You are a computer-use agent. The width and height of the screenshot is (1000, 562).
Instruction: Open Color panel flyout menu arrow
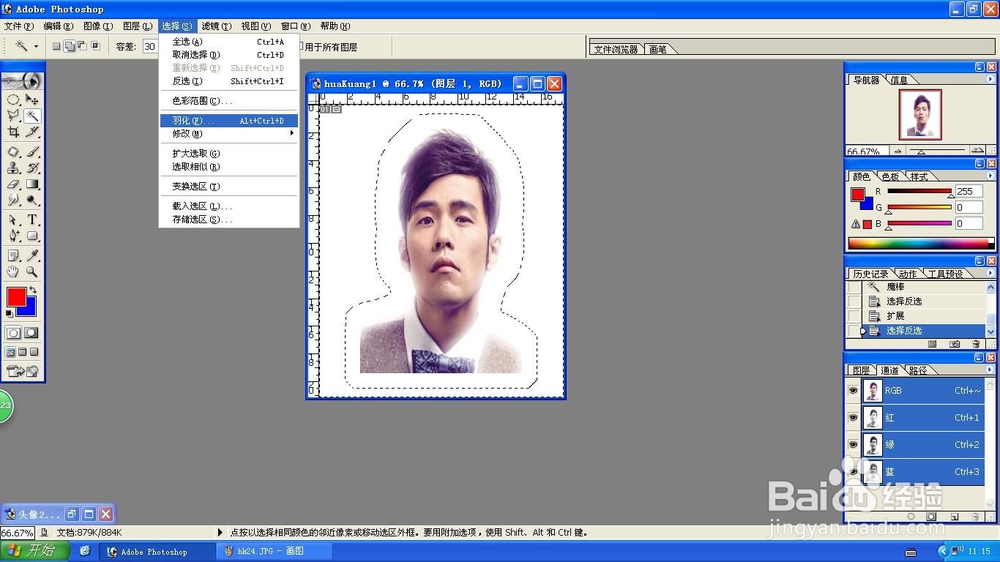pyautogui.click(x=990, y=176)
